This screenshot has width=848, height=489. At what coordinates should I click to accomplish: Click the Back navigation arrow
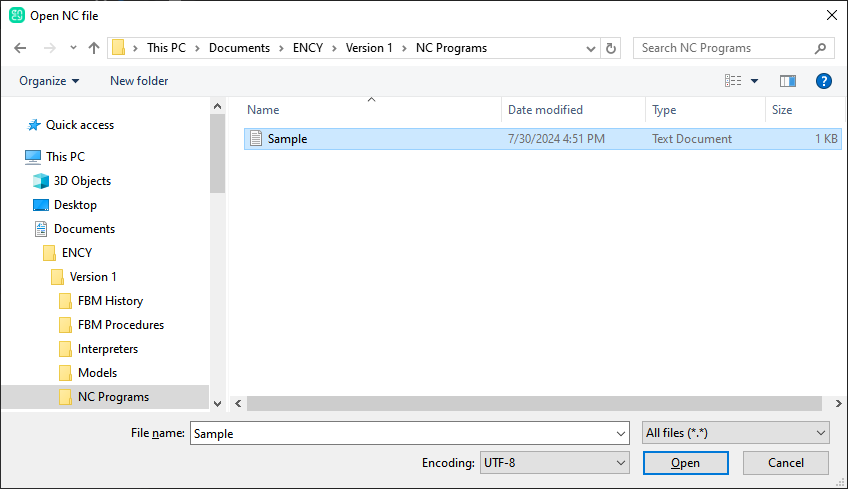(20, 48)
